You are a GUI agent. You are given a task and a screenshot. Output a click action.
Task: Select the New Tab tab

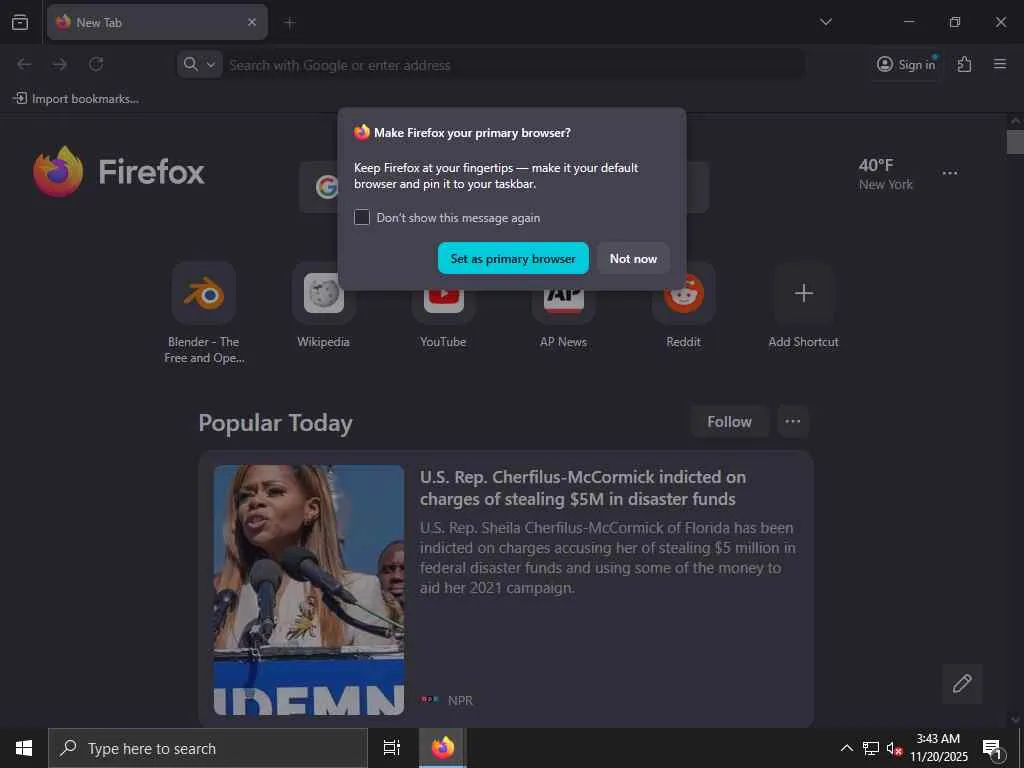click(157, 22)
